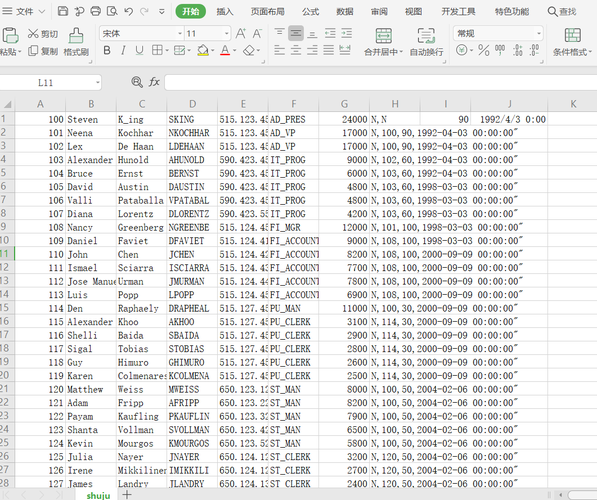Toggle Bold formatting
This screenshot has width=597, height=500.
coord(107,50)
